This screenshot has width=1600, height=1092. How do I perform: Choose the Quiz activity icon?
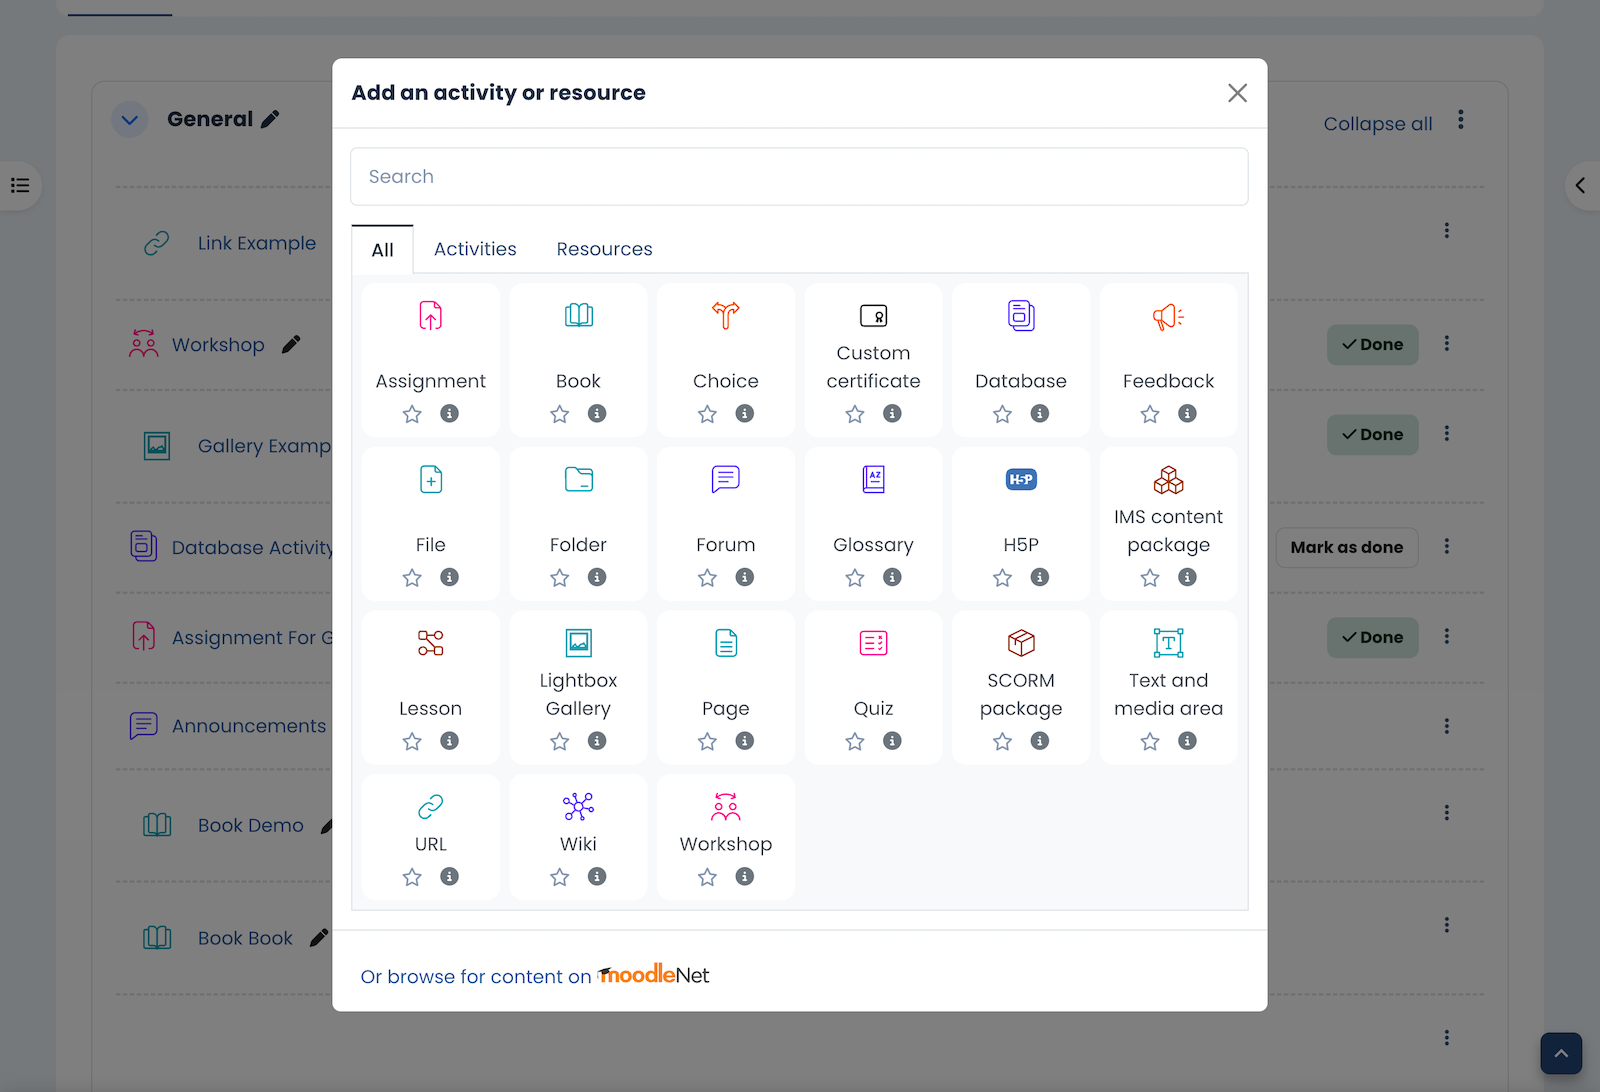873,643
